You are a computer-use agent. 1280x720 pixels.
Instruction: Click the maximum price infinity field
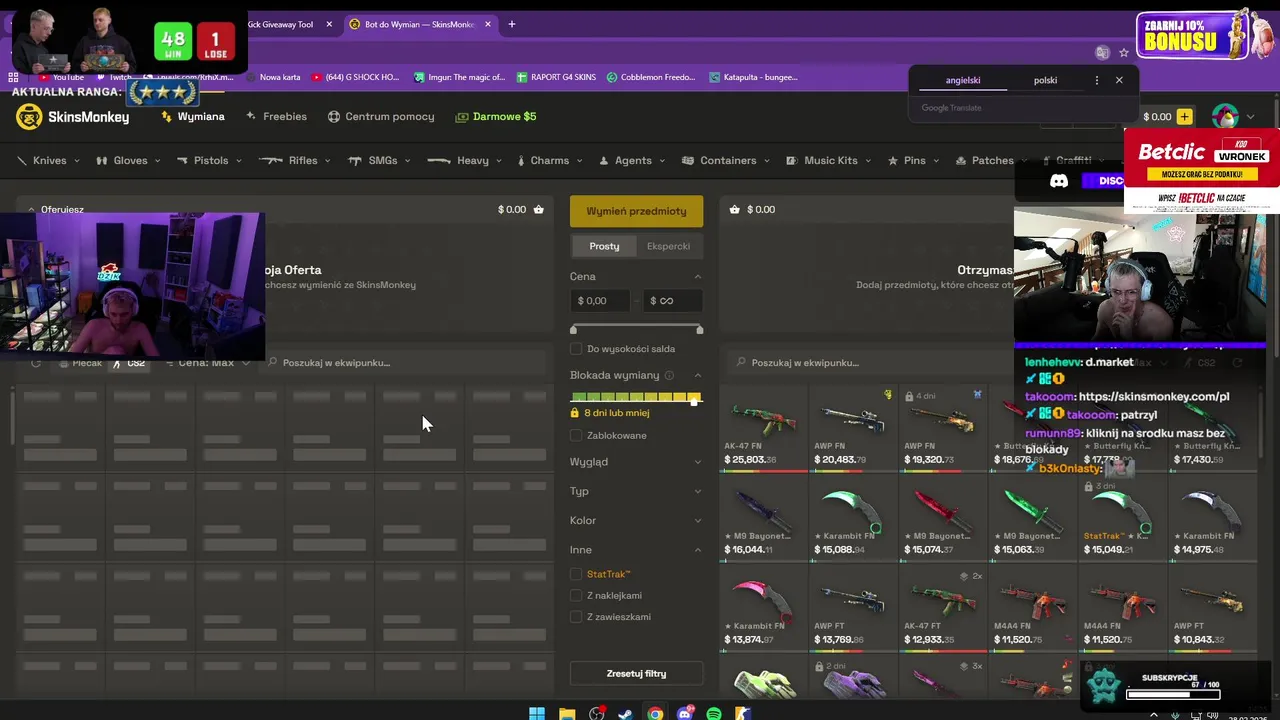click(672, 300)
